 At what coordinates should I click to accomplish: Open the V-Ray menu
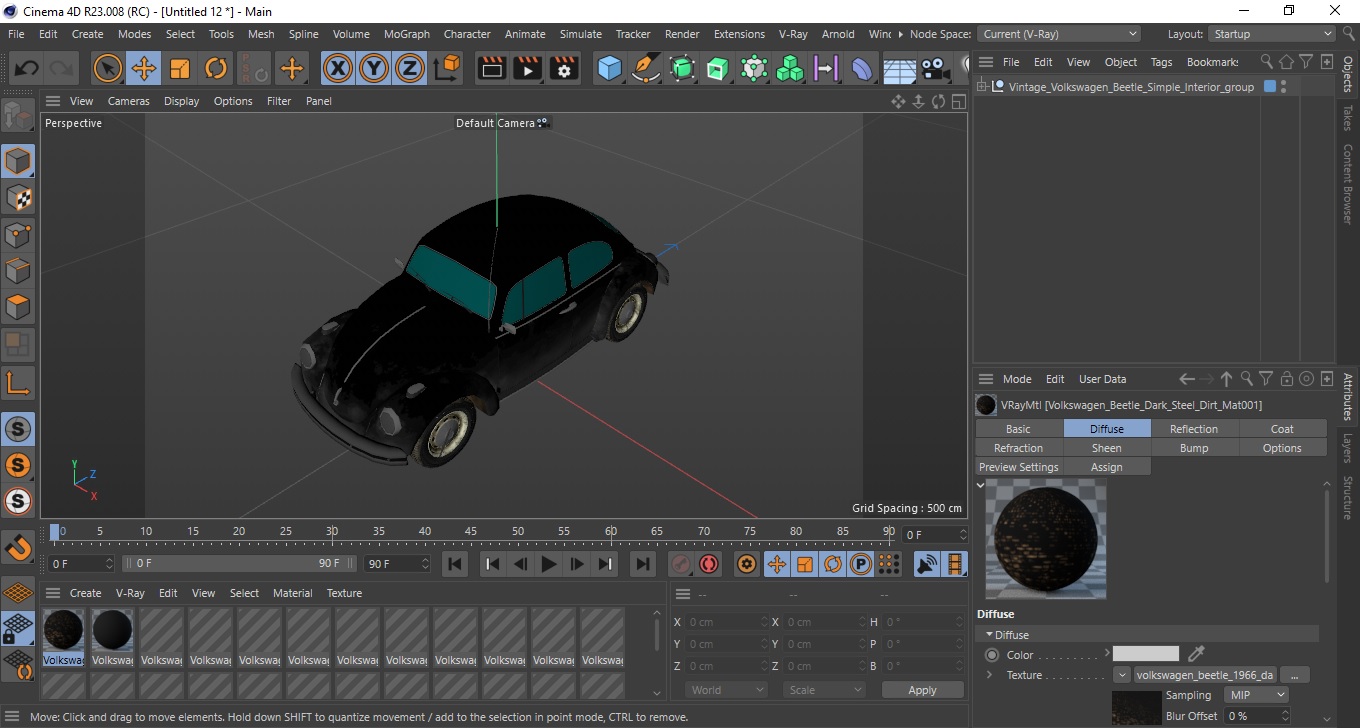click(x=793, y=34)
